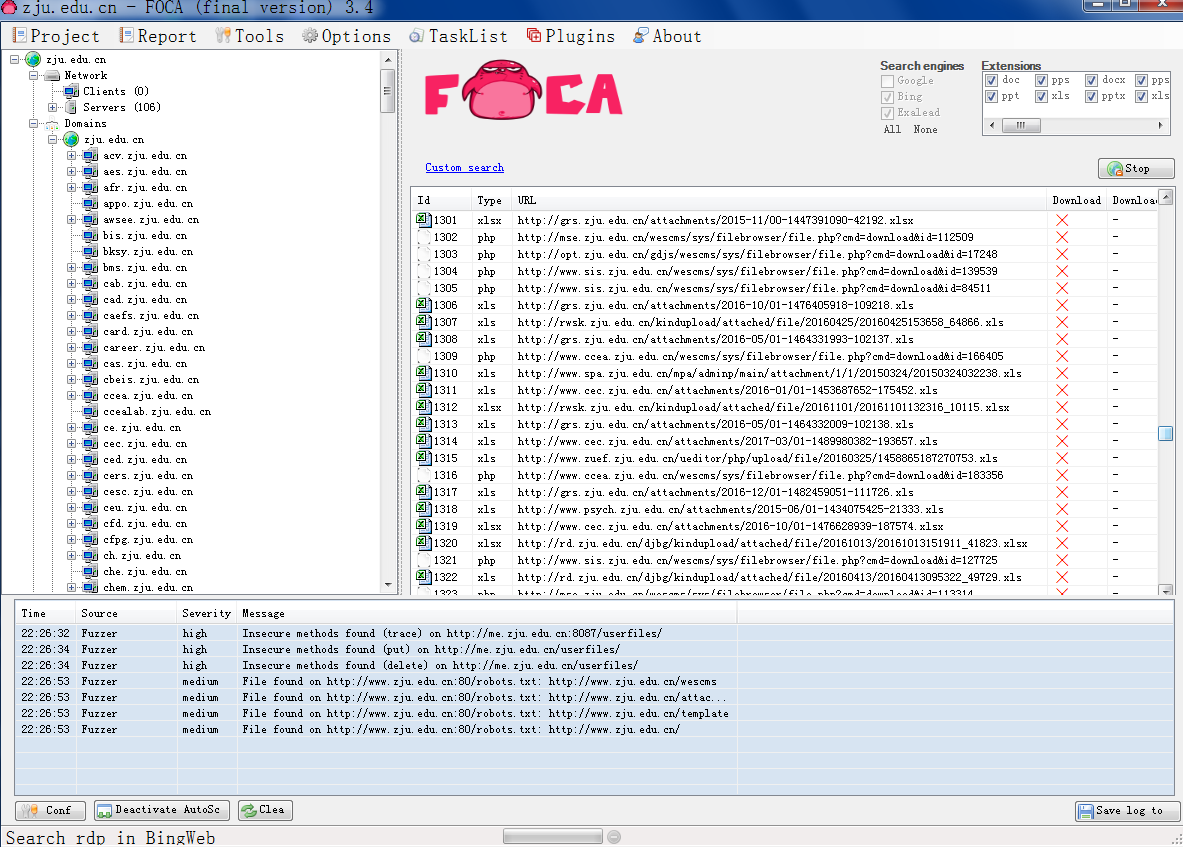The width and height of the screenshot is (1183, 847).
Task: Expand the aes.zju.edu.cn subdomain node
Action: tap(72, 171)
